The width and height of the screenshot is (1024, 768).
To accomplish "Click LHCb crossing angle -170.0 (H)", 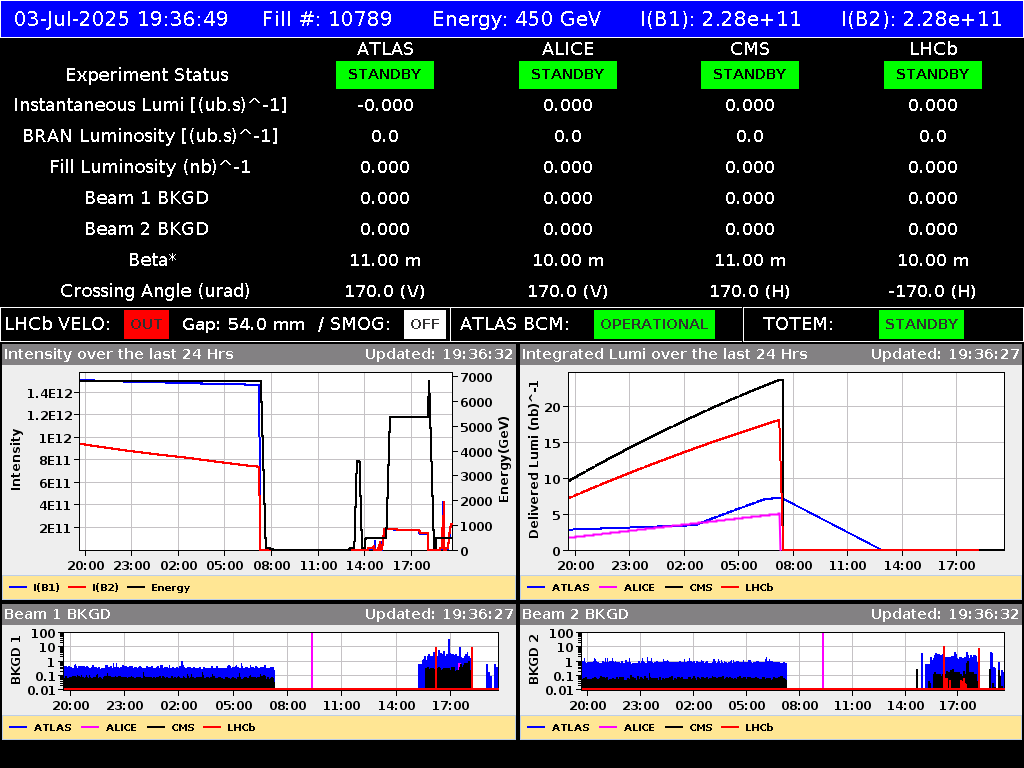I will click(933, 291).
